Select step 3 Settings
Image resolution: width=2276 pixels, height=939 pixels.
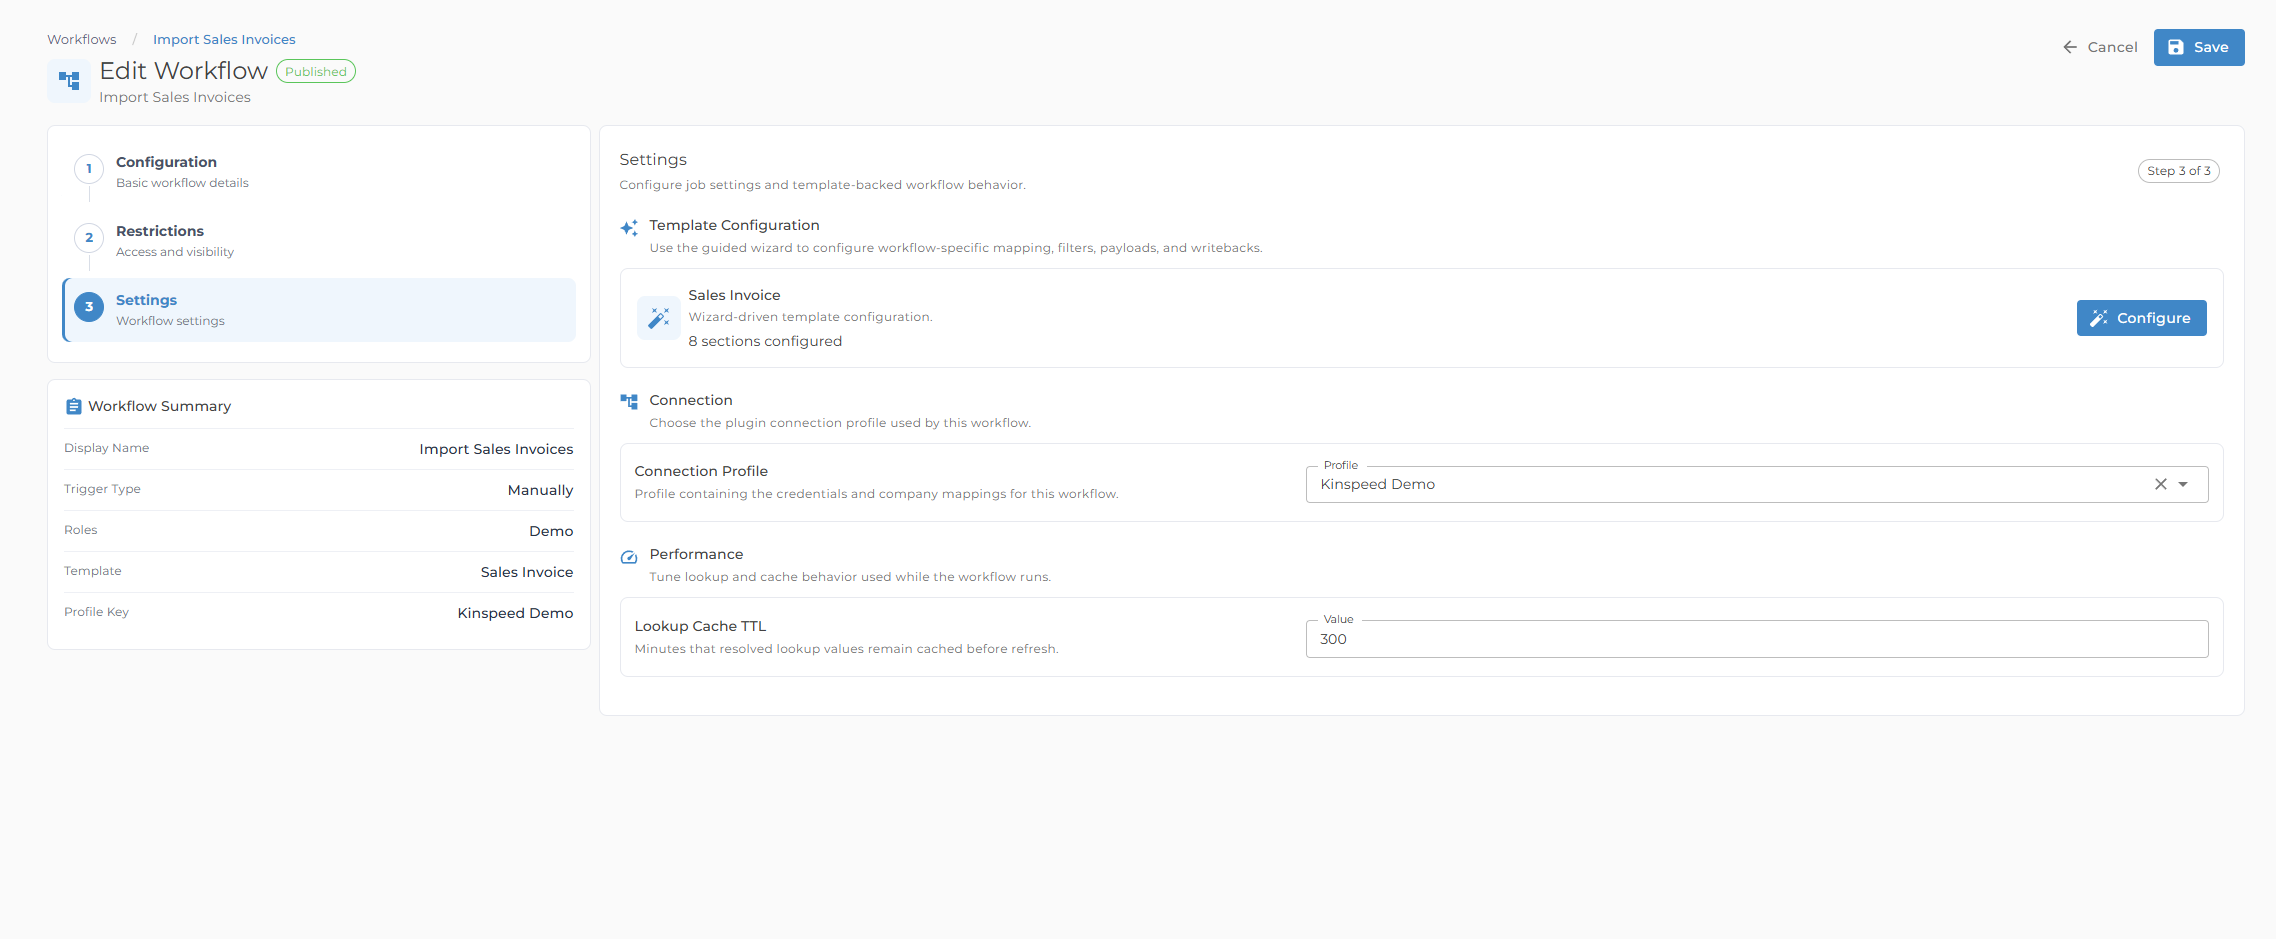pyautogui.click(x=319, y=310)
